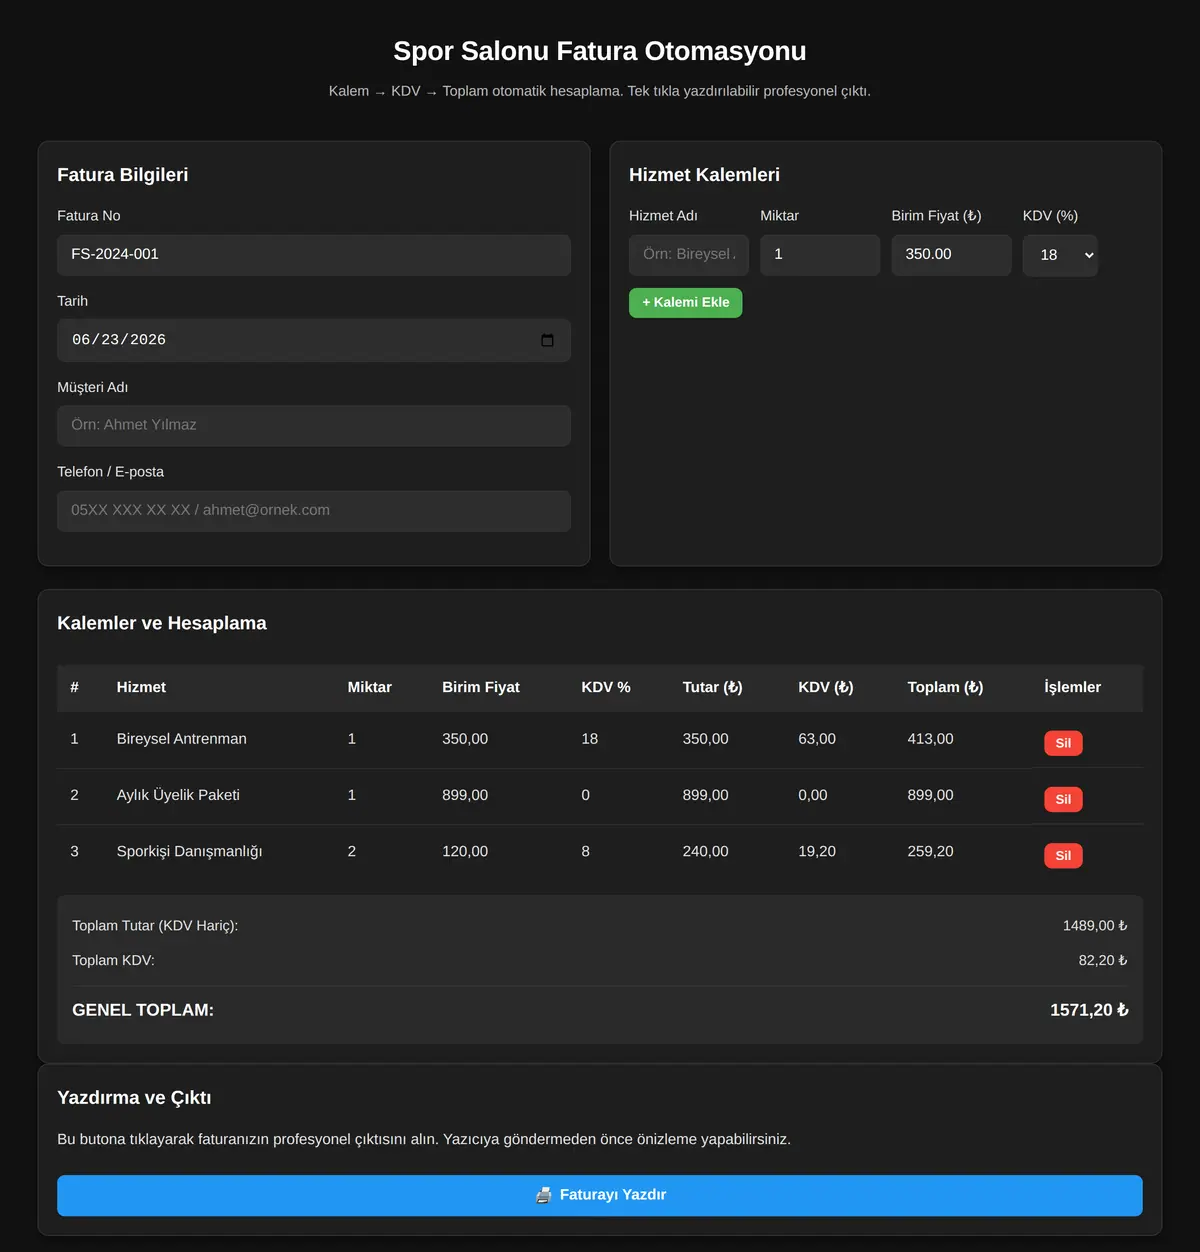
Task: Click the Tarih date field
Action: tap(314, 340)
